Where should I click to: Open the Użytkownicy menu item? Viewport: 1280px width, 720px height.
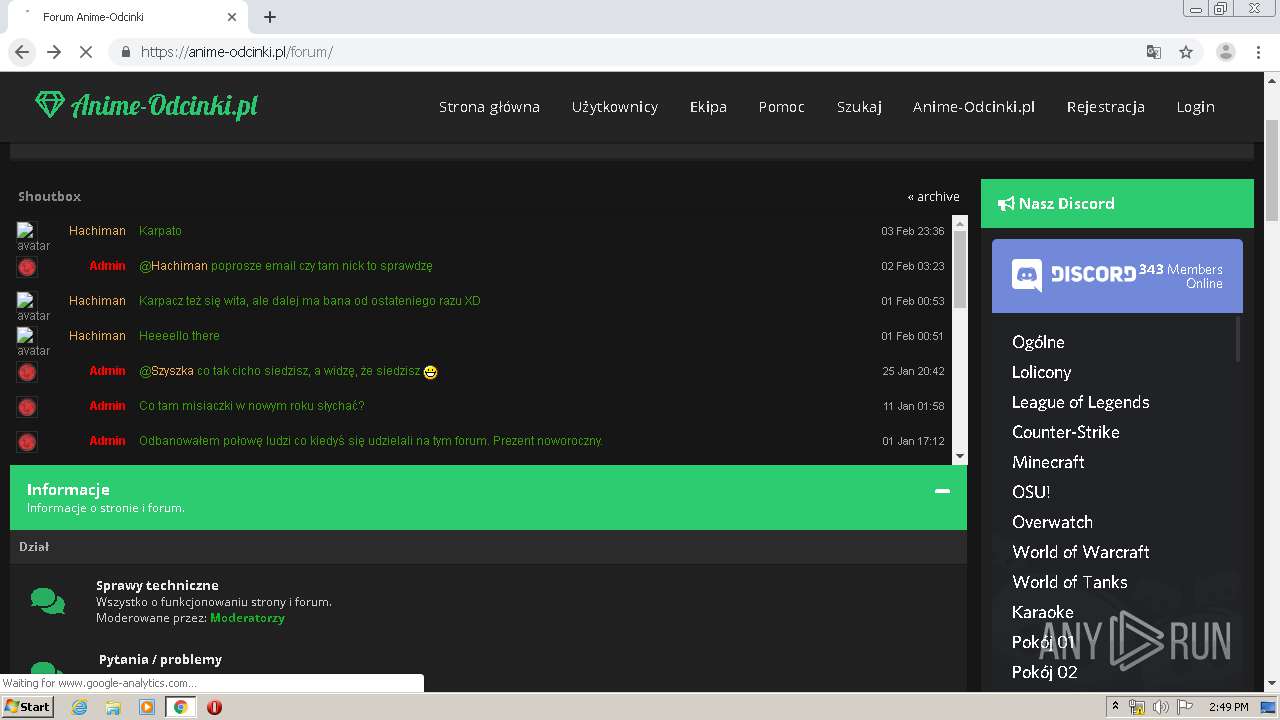point(615,107)
